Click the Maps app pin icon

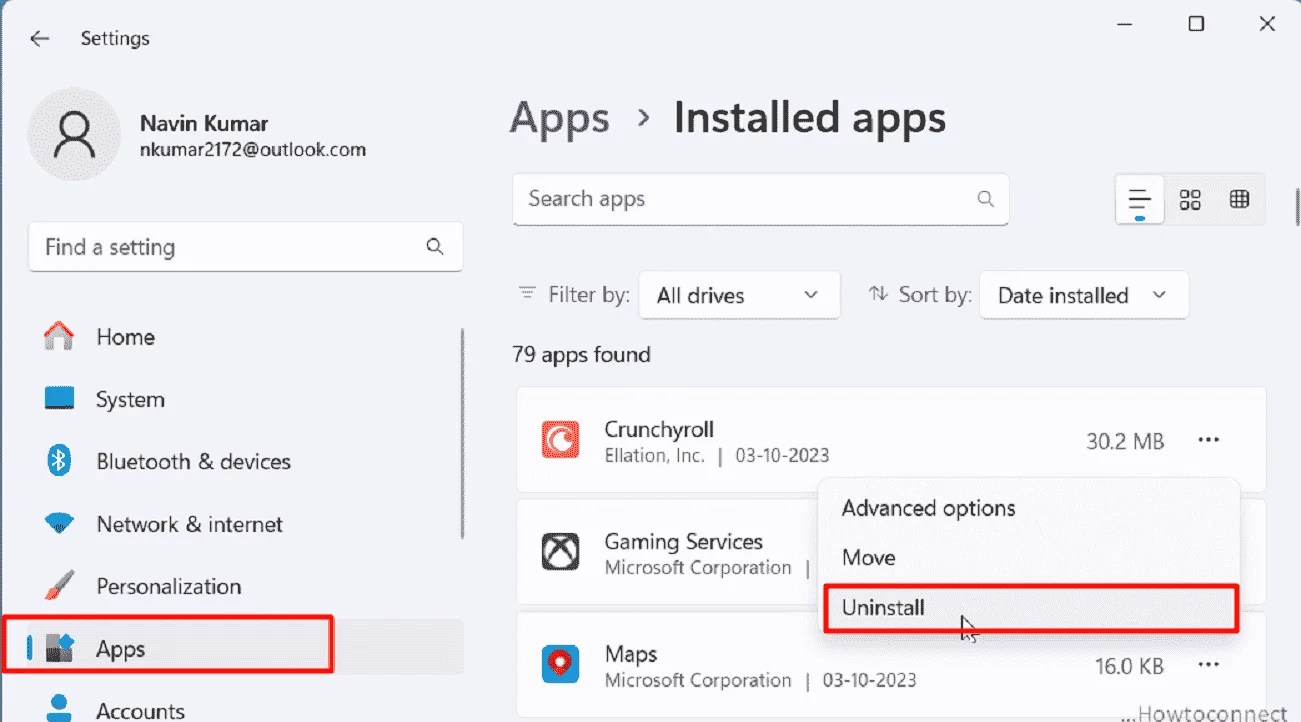(561, 664)
